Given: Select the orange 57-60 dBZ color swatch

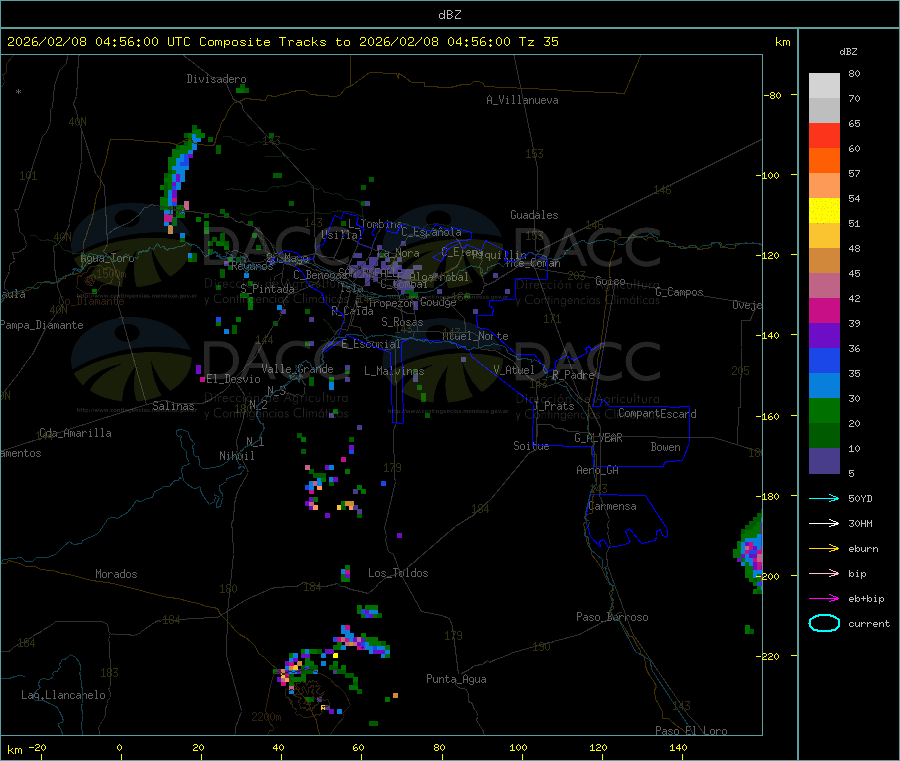Looking at the screenshot, I should pyautogui.click(x=824, y=161).
